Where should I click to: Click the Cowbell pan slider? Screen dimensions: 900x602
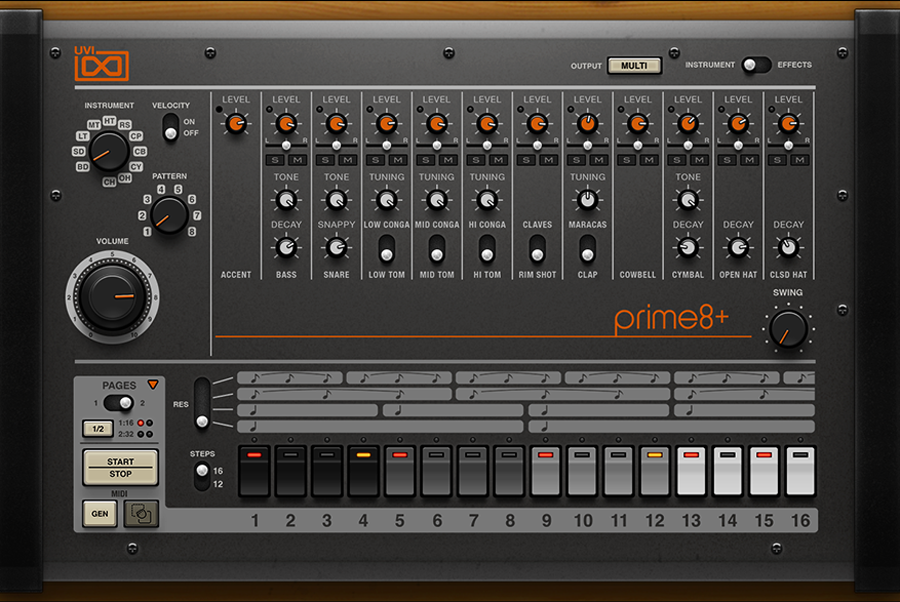638,145
